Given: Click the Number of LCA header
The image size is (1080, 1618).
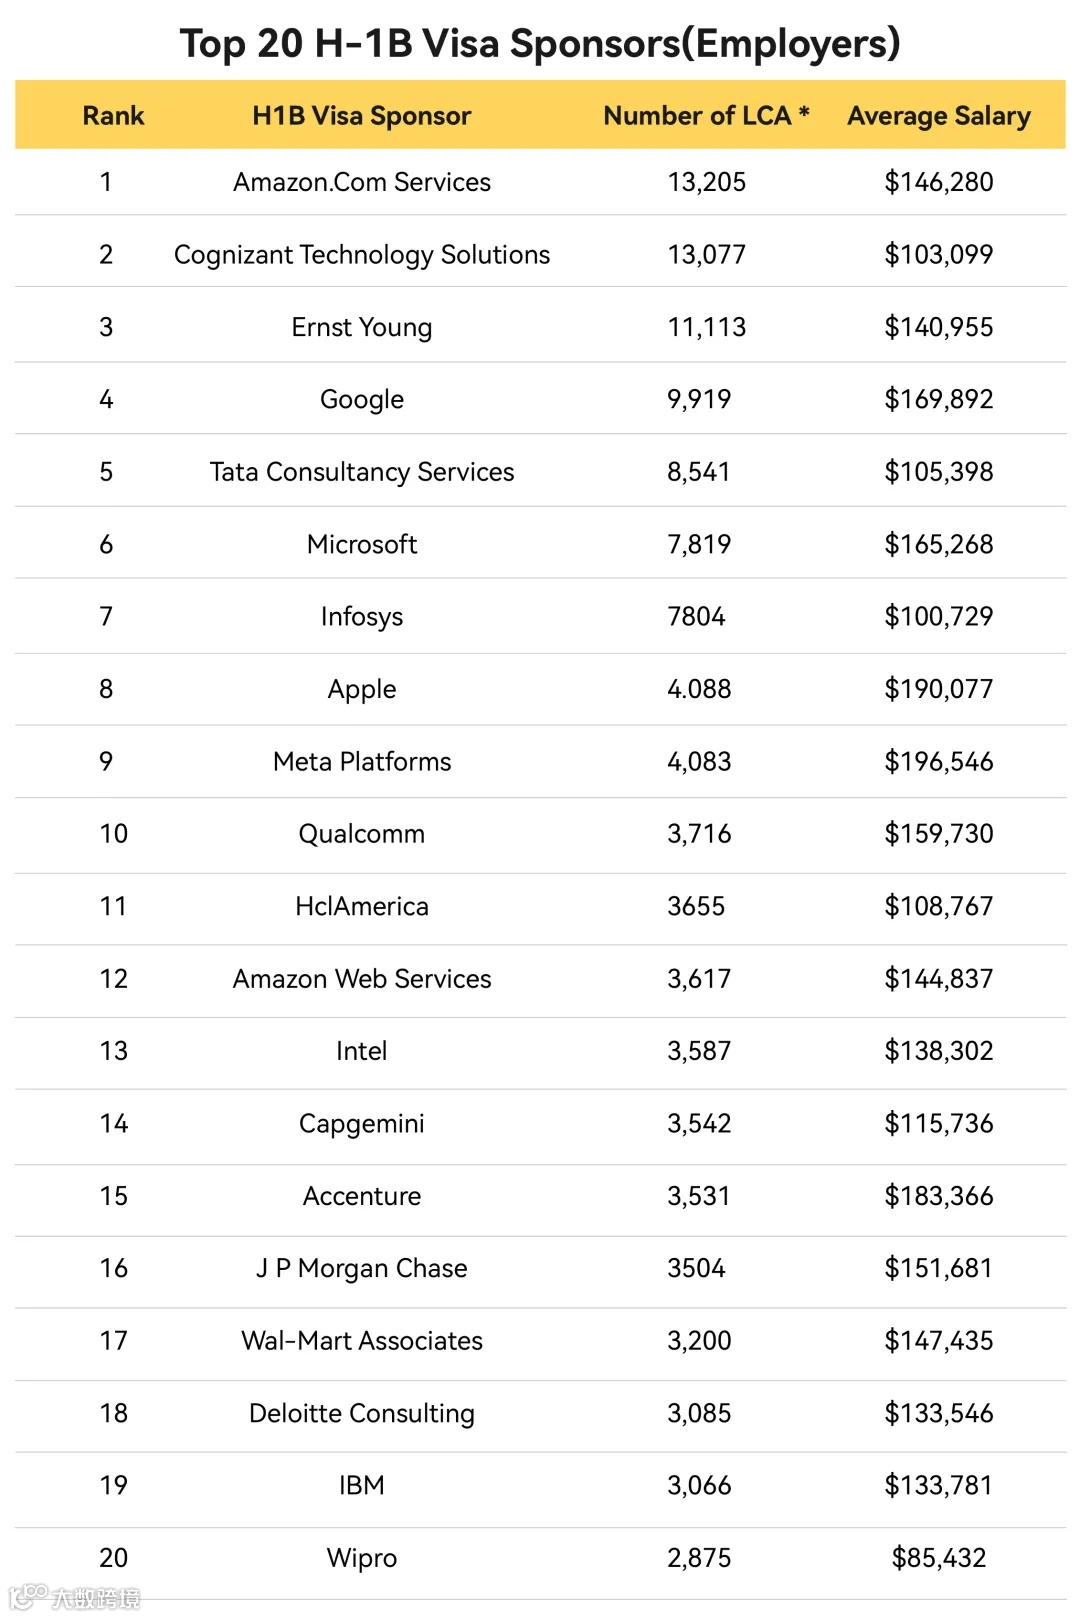Looking at the screenshot, I should point(706,116).
